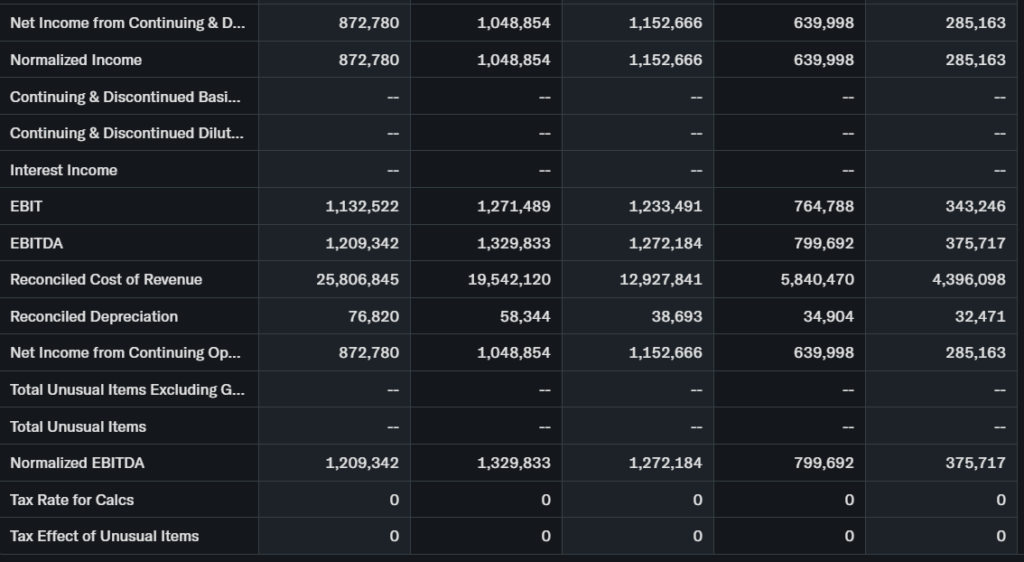Select the 1,132,522 EBIT value

click(x=362, y=206)
